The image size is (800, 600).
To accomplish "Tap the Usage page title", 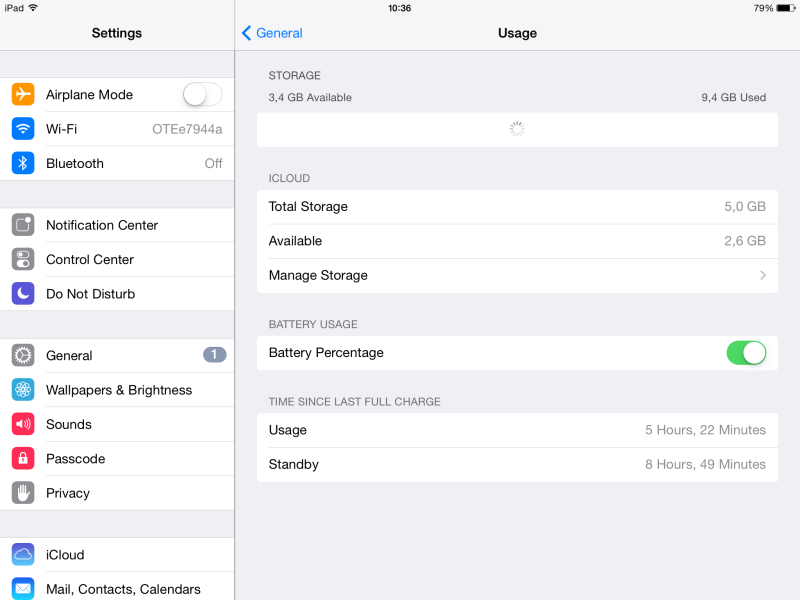I will pos(517,33).
